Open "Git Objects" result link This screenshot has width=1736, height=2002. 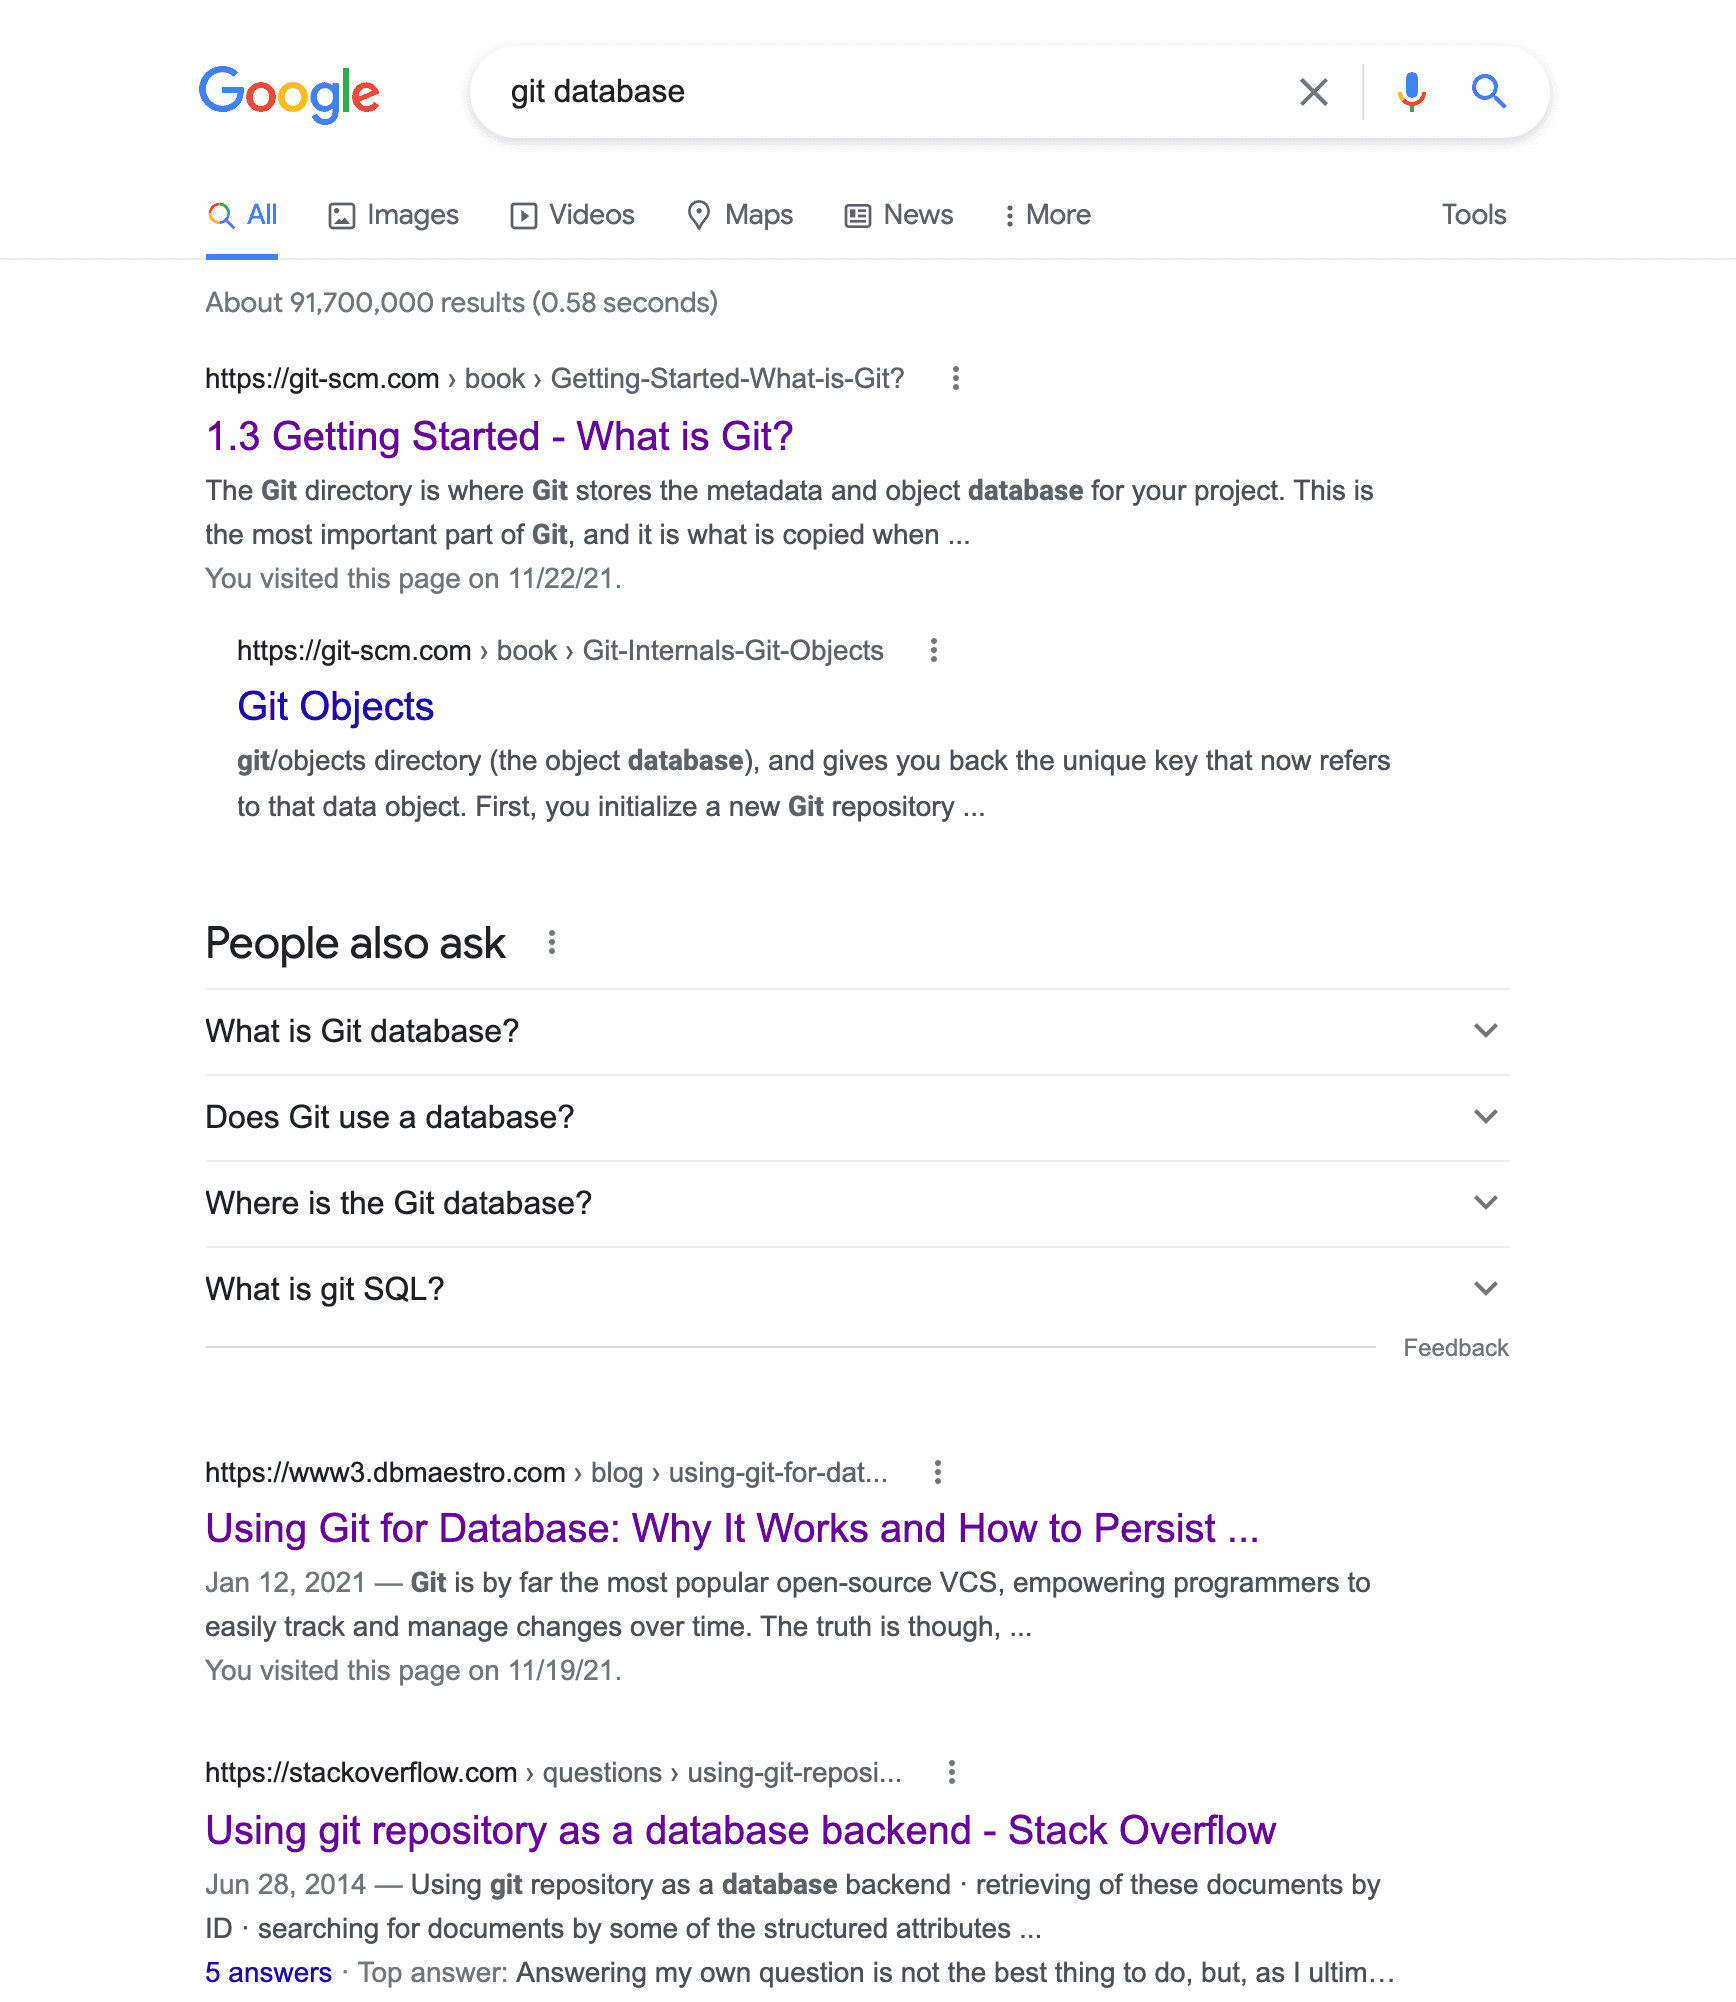(335, 706)
